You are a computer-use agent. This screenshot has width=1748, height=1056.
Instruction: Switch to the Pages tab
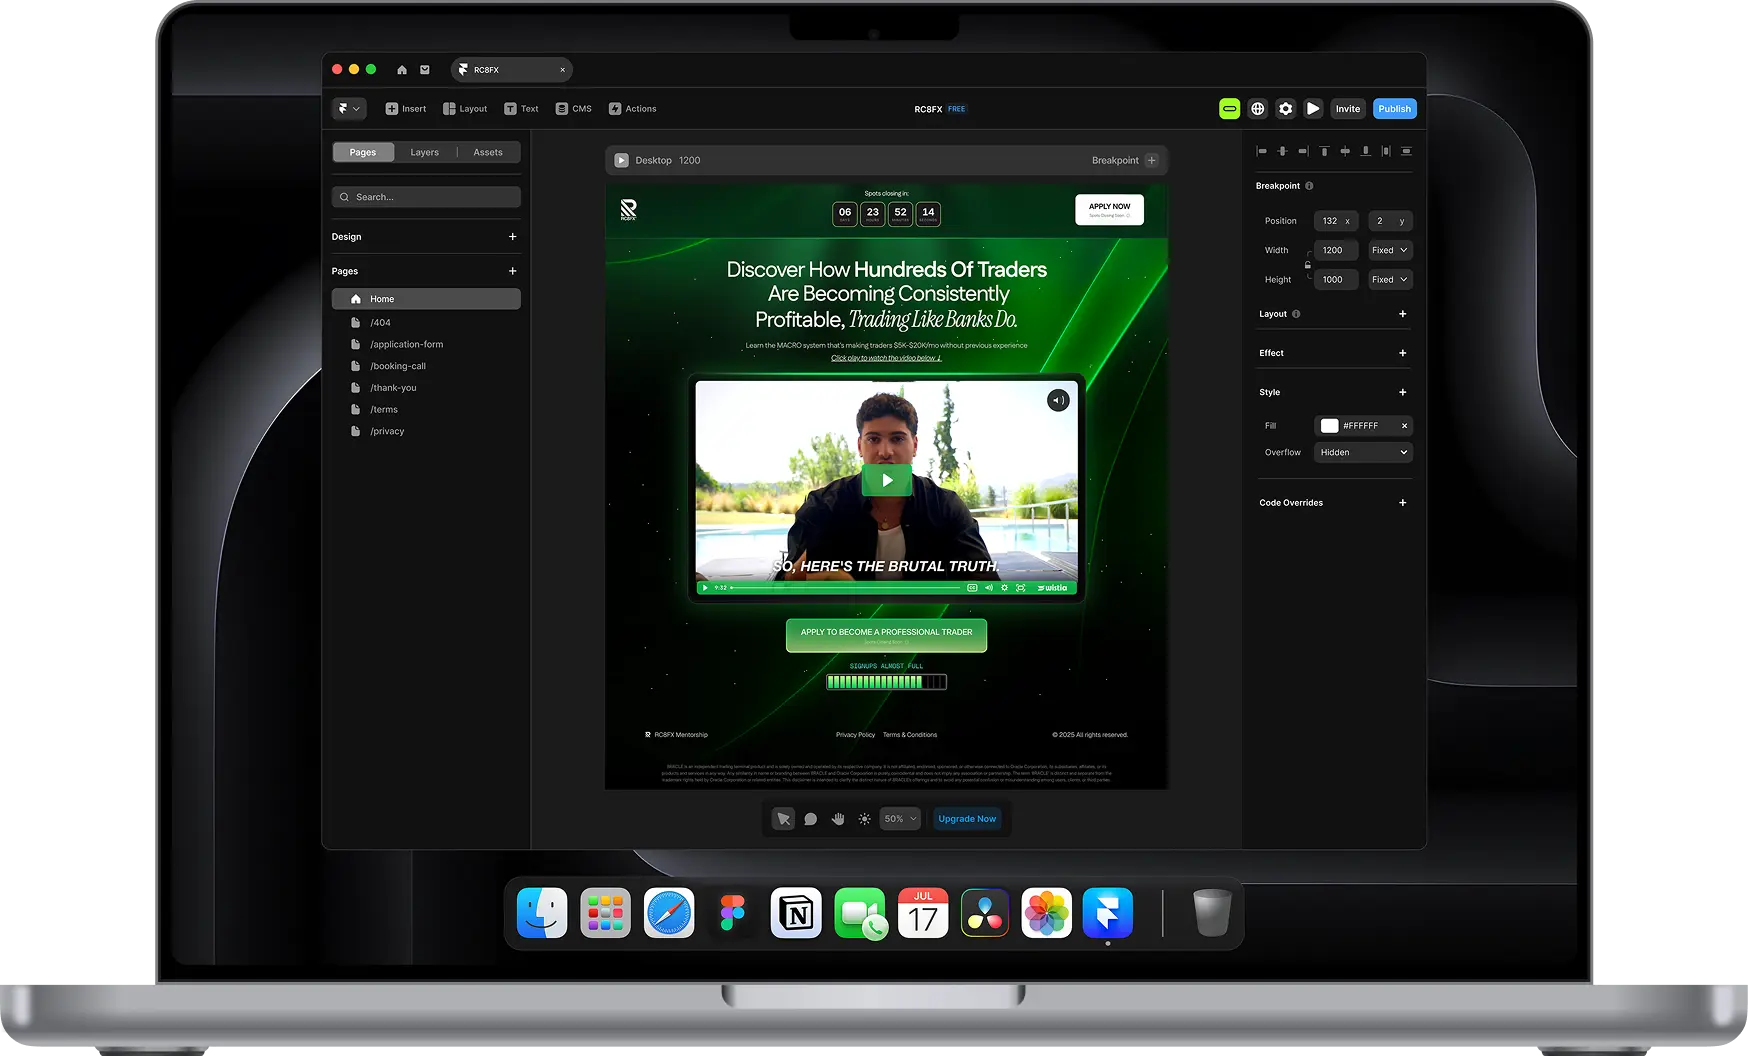click(x=363, y=152)
